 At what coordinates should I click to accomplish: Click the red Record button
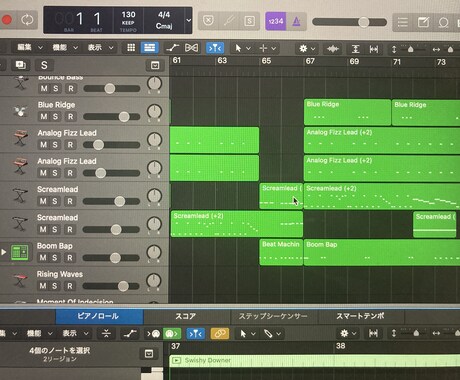coord(6,20)
